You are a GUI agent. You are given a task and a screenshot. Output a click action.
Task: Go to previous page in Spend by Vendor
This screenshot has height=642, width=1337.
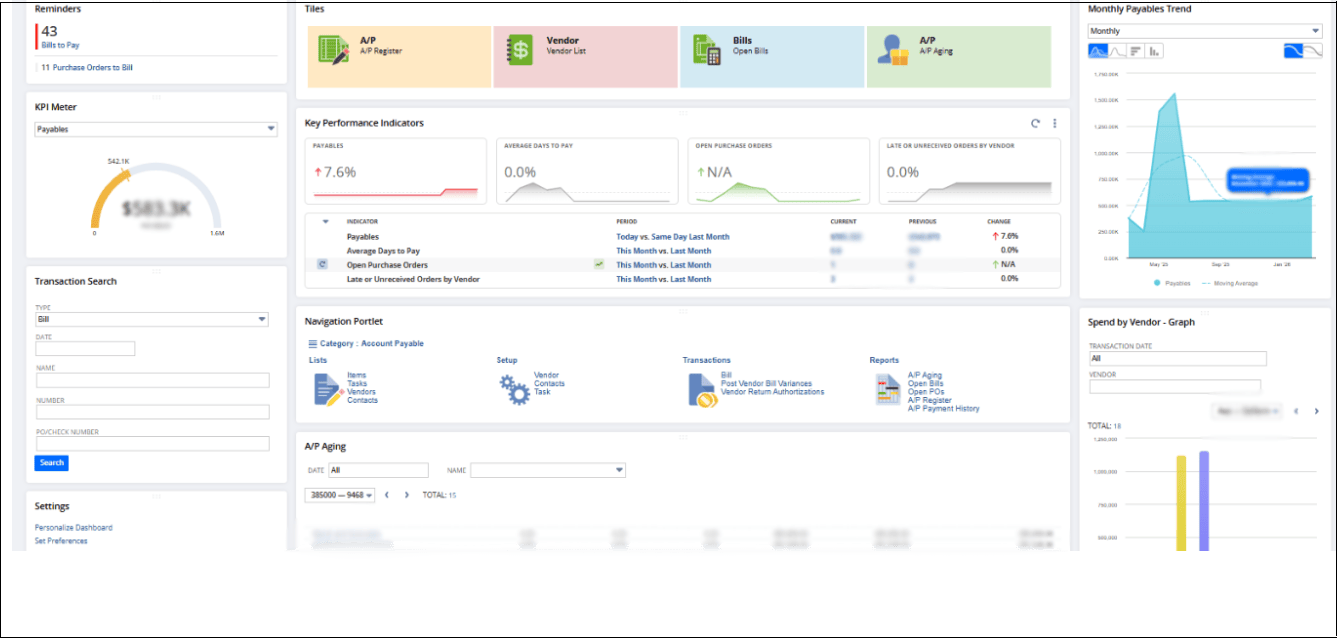tap(1296, 411)
